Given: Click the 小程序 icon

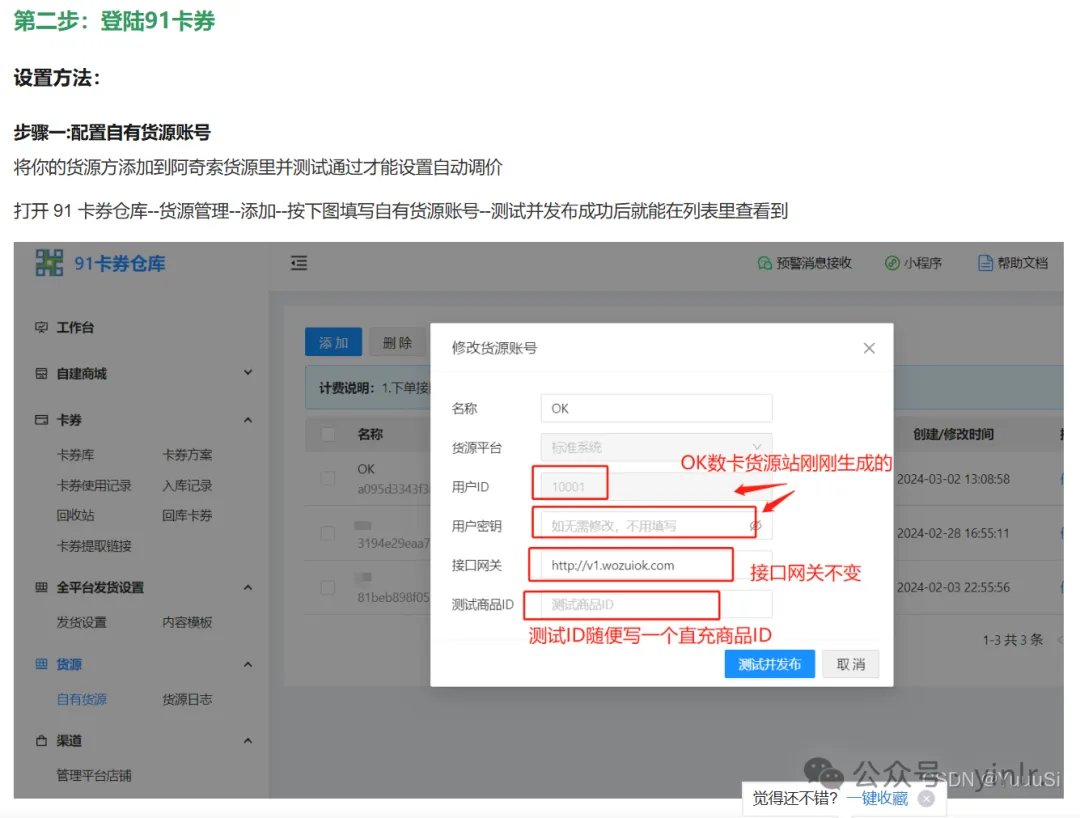Looking at the screenshot, I should (892, 263).
